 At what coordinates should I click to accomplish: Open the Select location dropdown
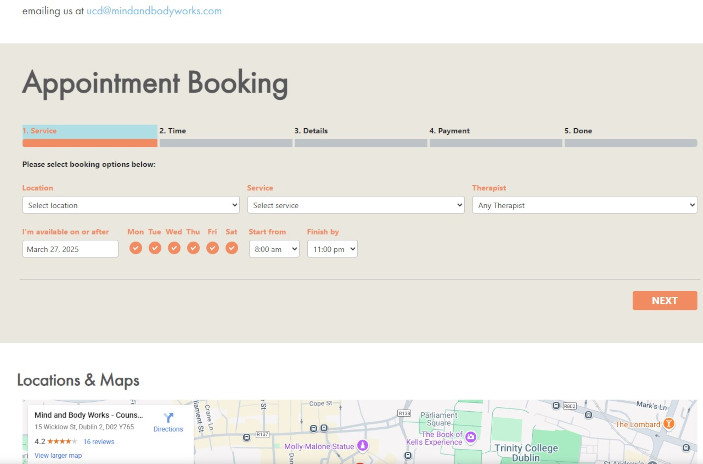click(x=131, y=205)
